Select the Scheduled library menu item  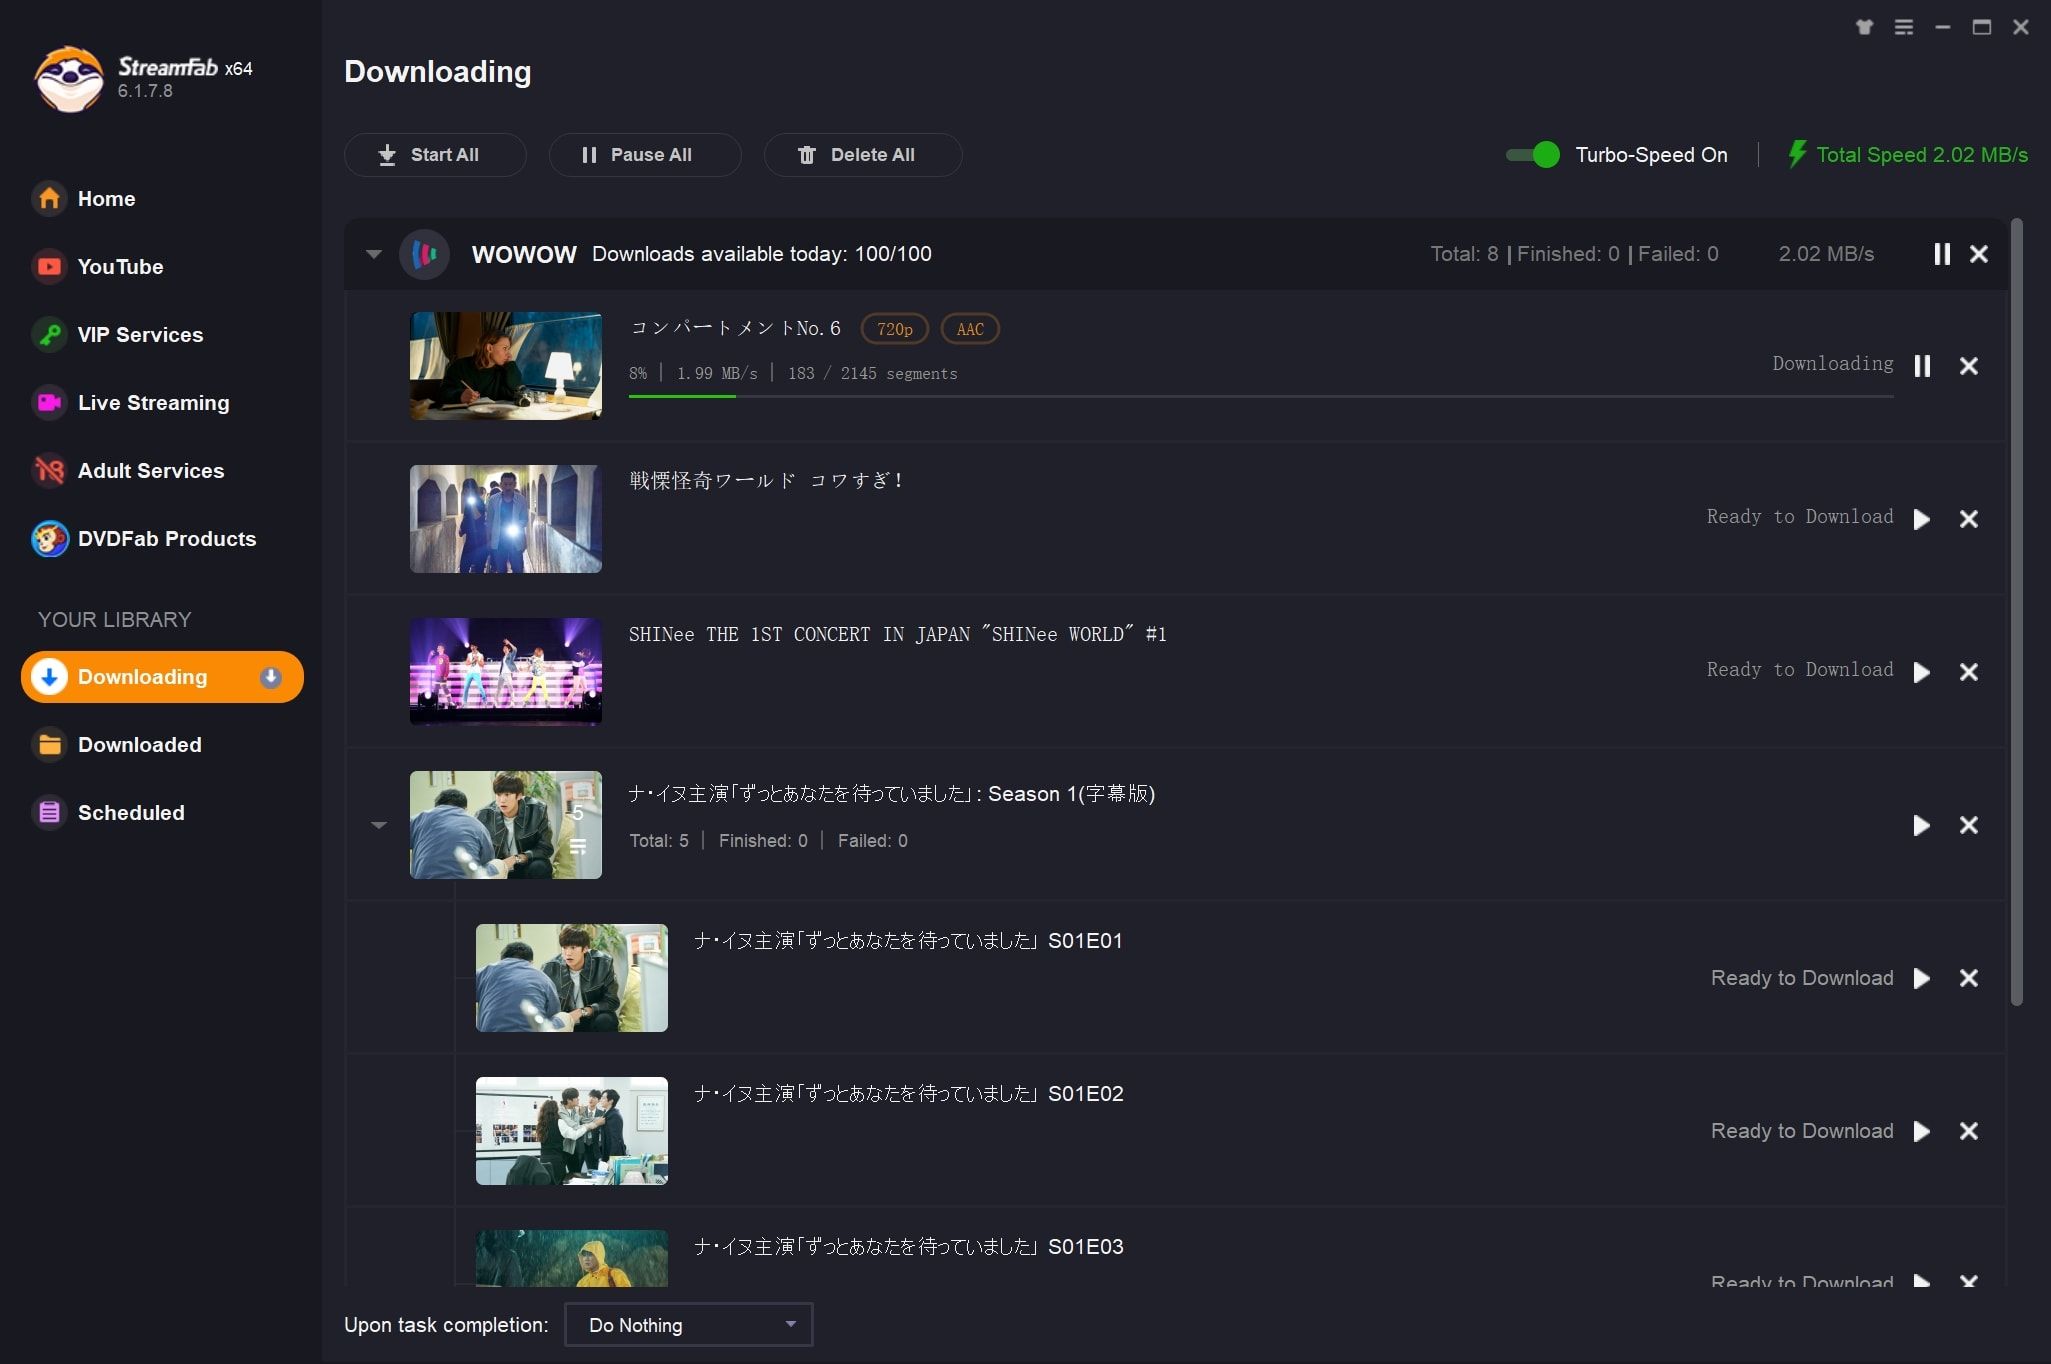[131, 811]
